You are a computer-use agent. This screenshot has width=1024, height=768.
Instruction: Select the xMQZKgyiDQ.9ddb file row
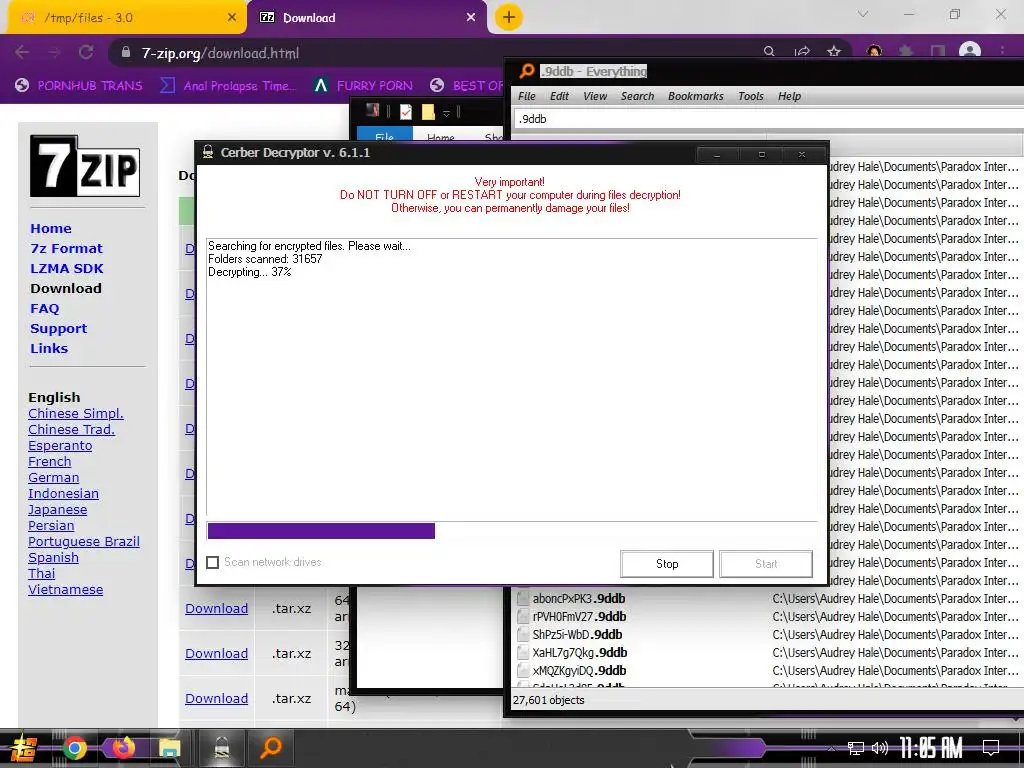(767, 670)
